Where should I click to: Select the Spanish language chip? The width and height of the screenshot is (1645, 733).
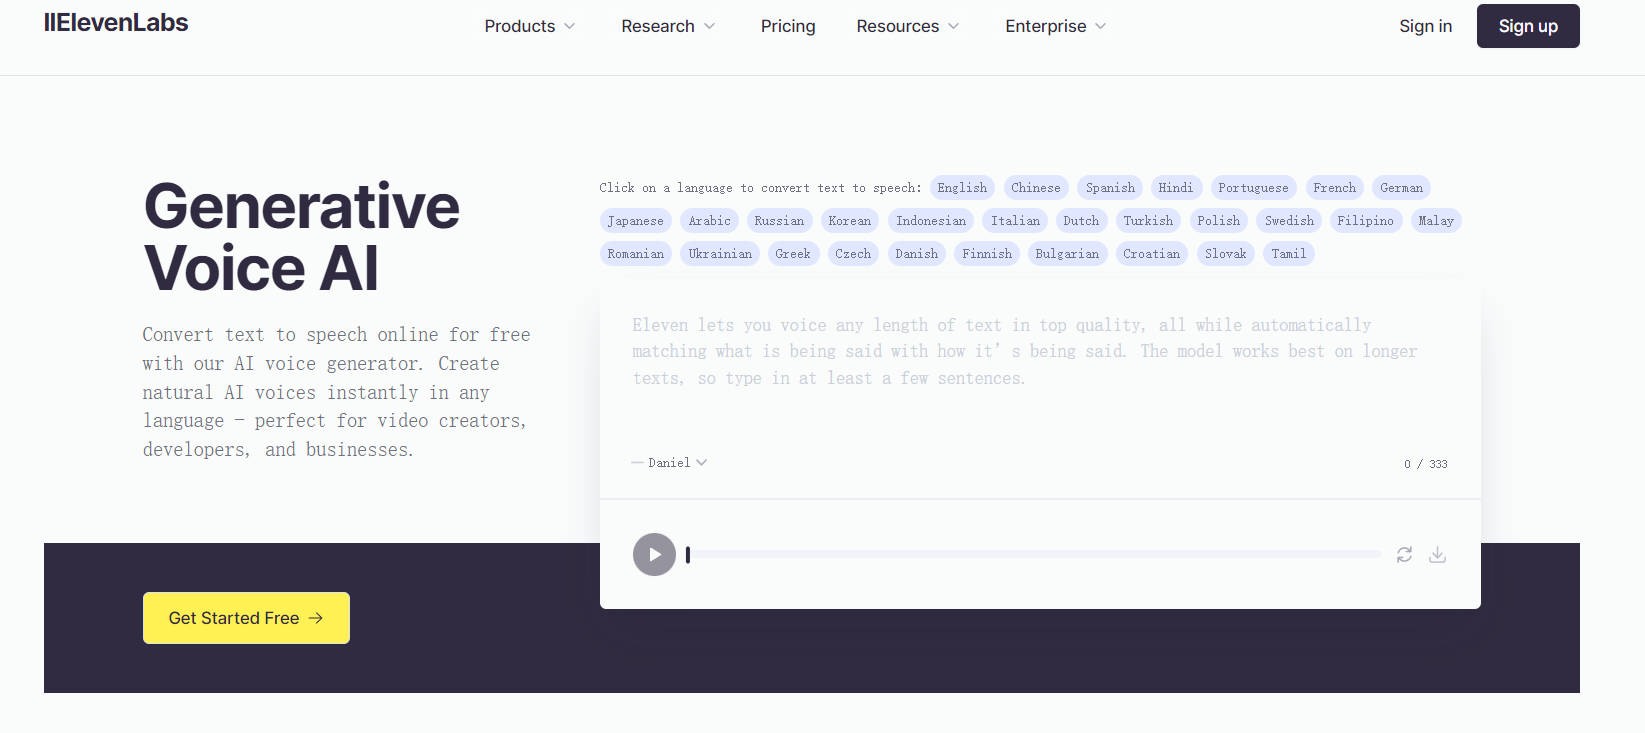(x=1110, y=188)
